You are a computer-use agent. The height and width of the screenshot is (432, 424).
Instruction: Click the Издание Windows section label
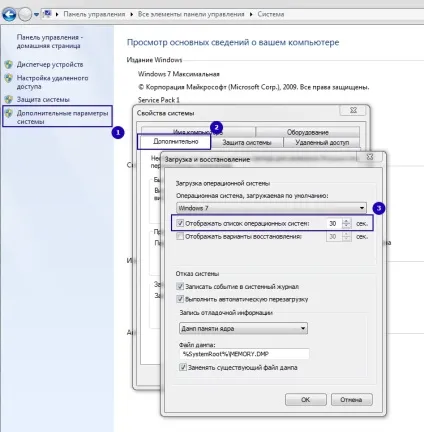coord(154,60)
